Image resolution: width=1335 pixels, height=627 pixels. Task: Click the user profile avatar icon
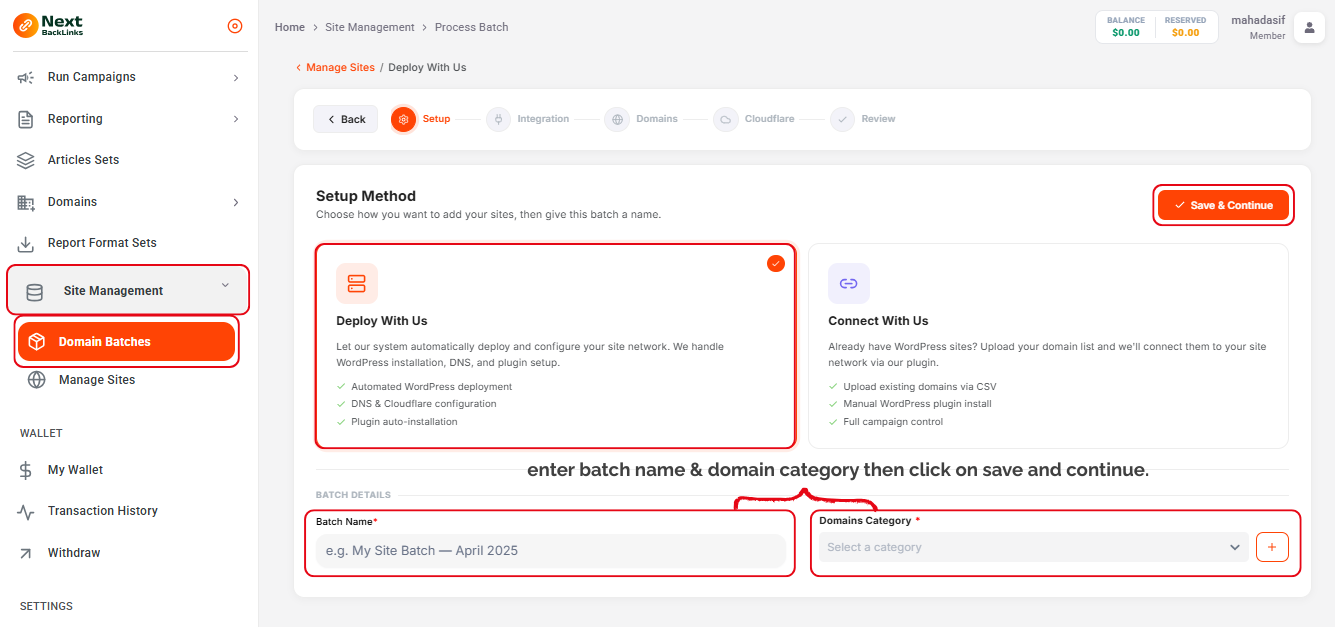pos(1309,28)
